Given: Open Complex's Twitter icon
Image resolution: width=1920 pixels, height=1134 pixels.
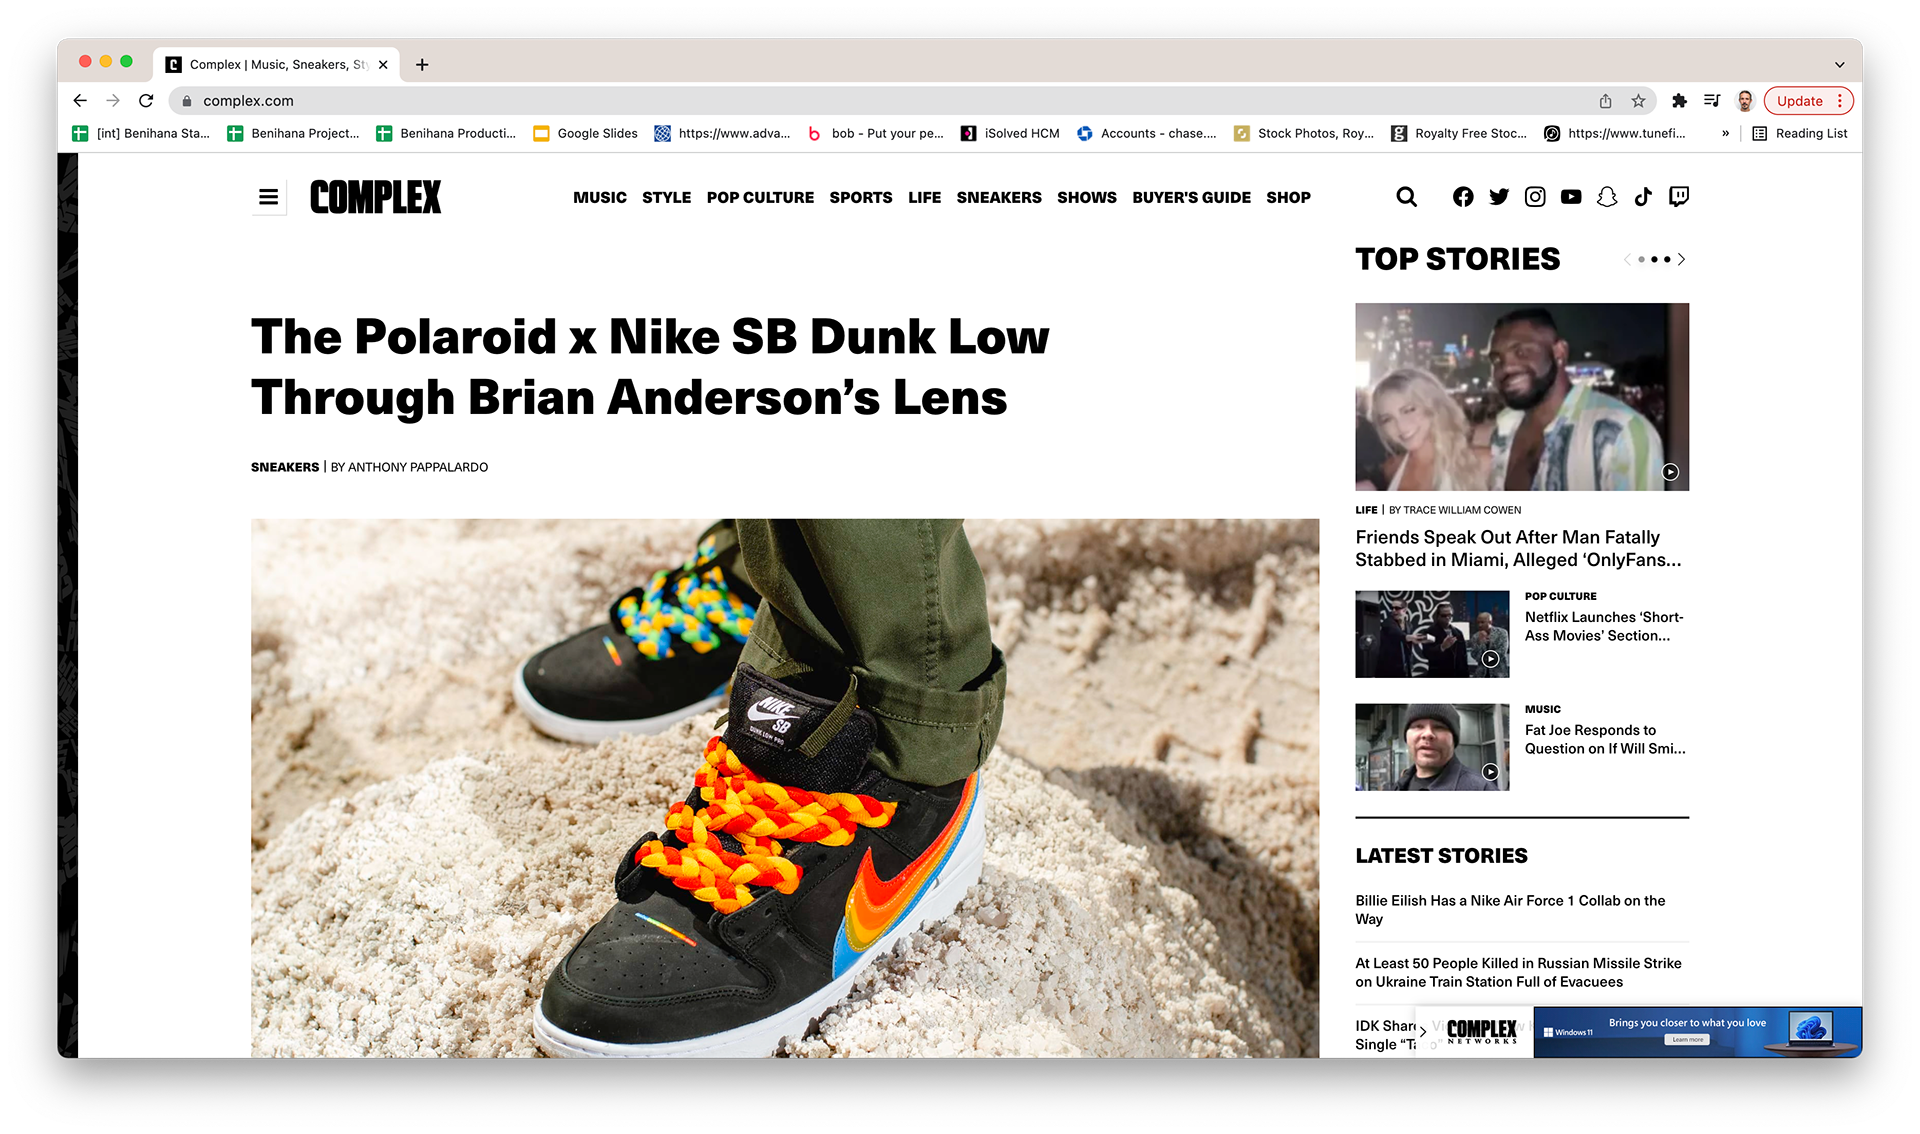Looking at the screenshot, I should [x=1499, y=197].
